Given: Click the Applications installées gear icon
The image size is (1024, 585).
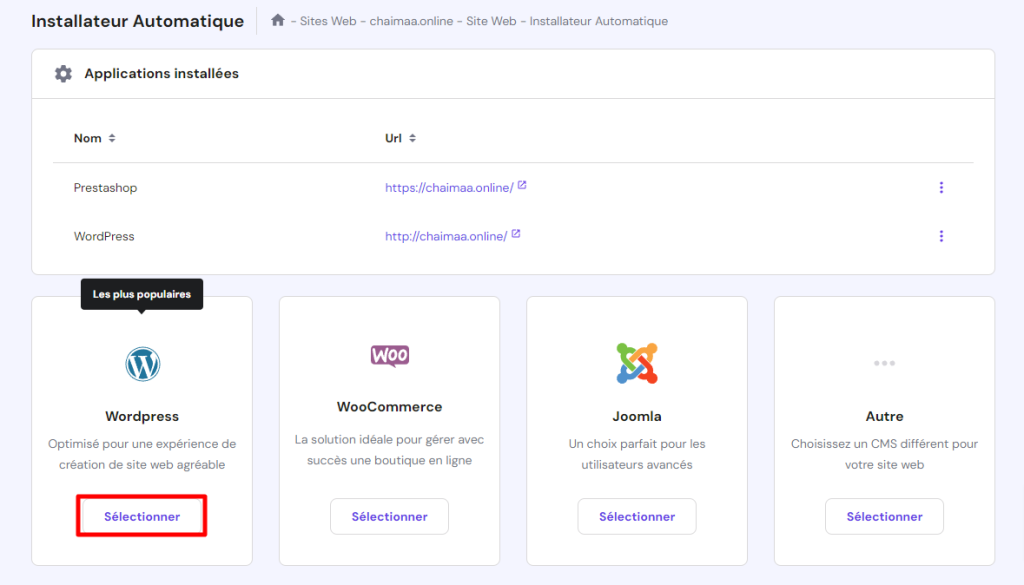Looking at the screenshot, I should click(63, 73).
